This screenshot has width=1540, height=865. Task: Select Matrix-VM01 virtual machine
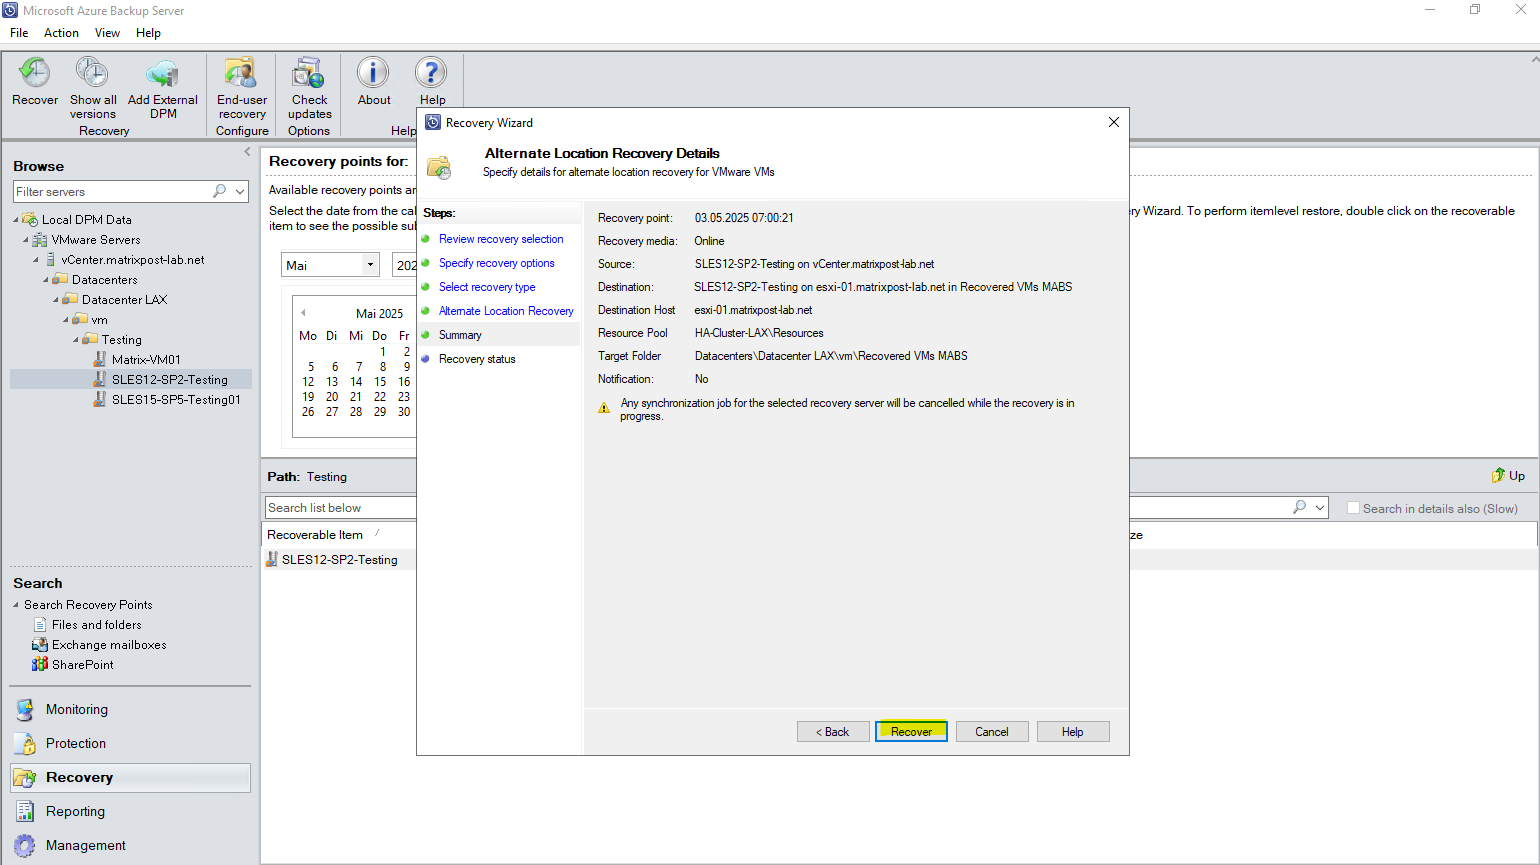coord(146,360)
